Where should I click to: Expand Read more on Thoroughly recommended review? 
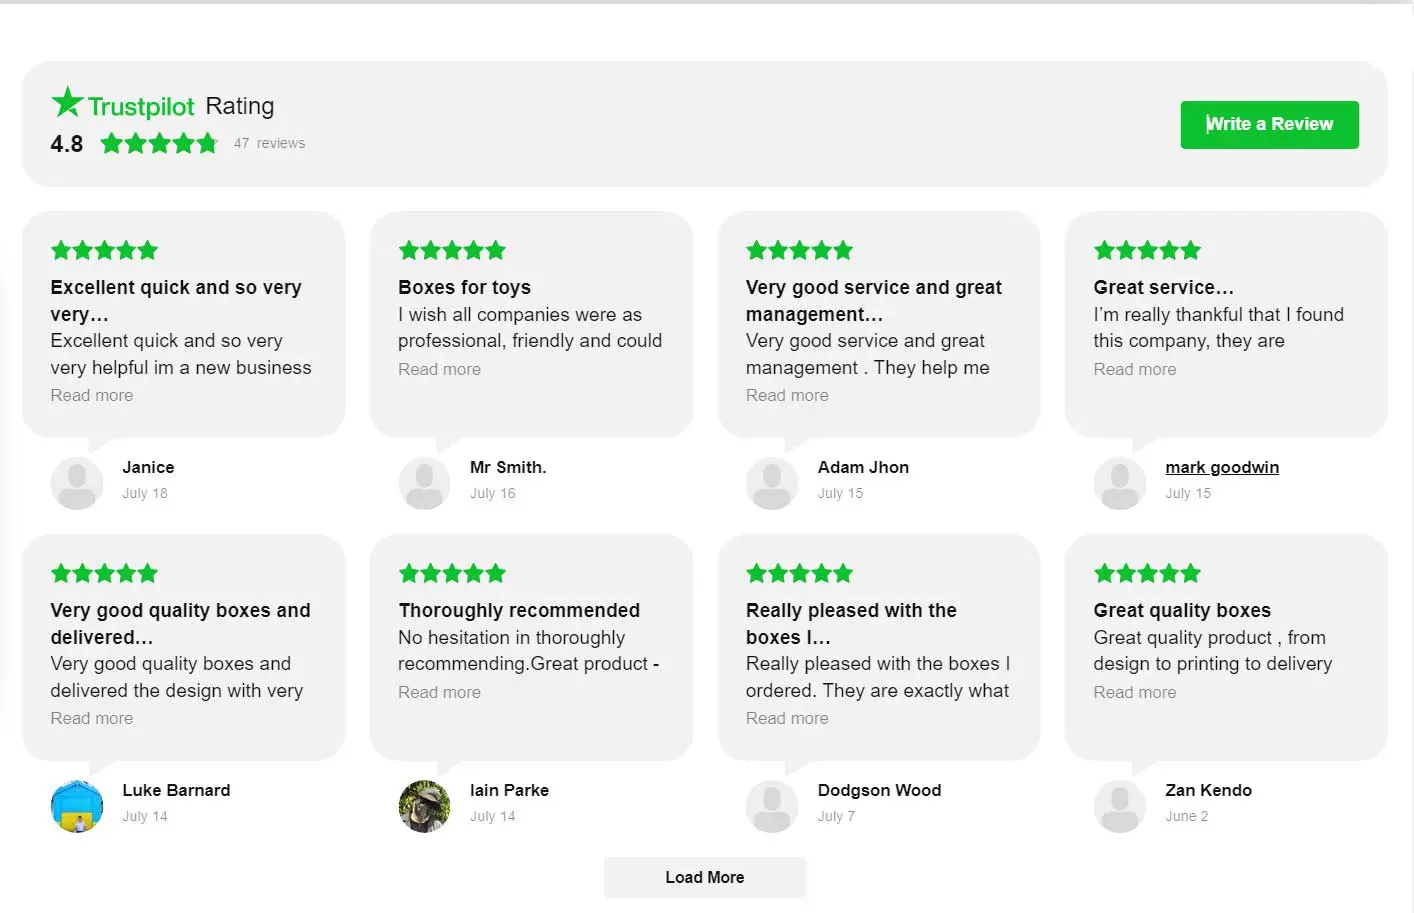point(439,692)
